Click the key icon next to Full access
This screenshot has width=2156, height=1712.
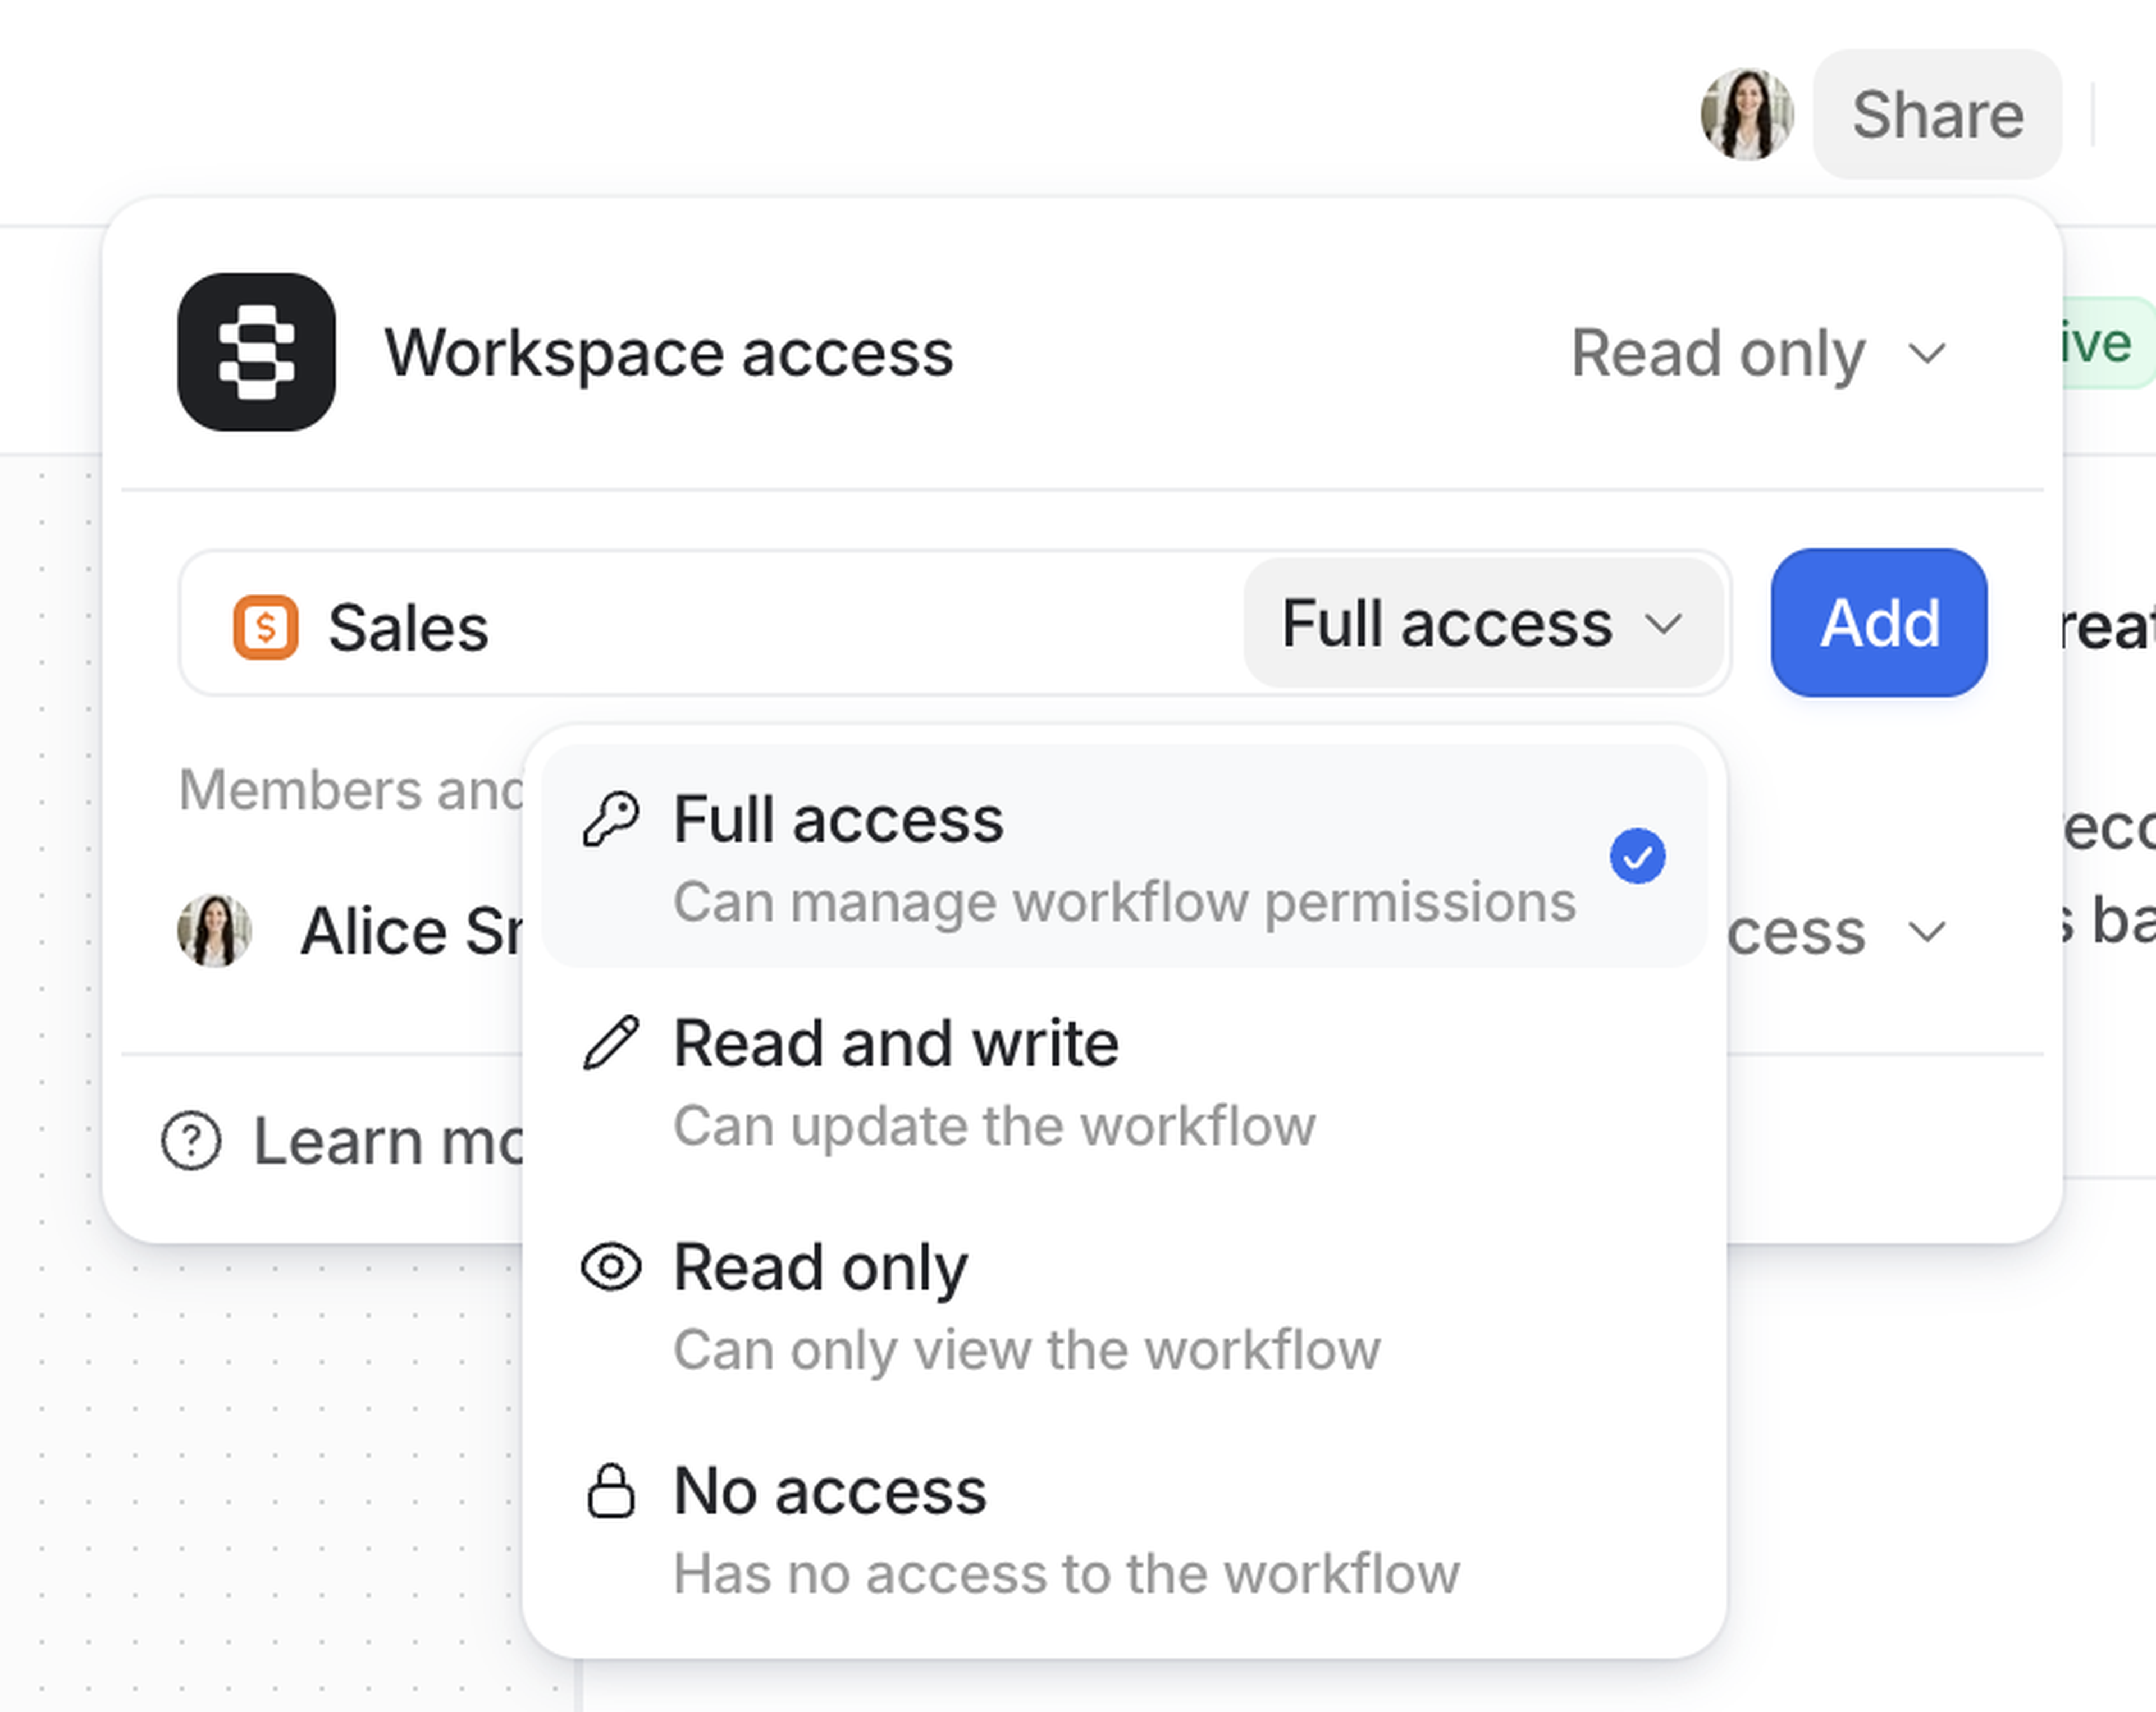point(613,817)
